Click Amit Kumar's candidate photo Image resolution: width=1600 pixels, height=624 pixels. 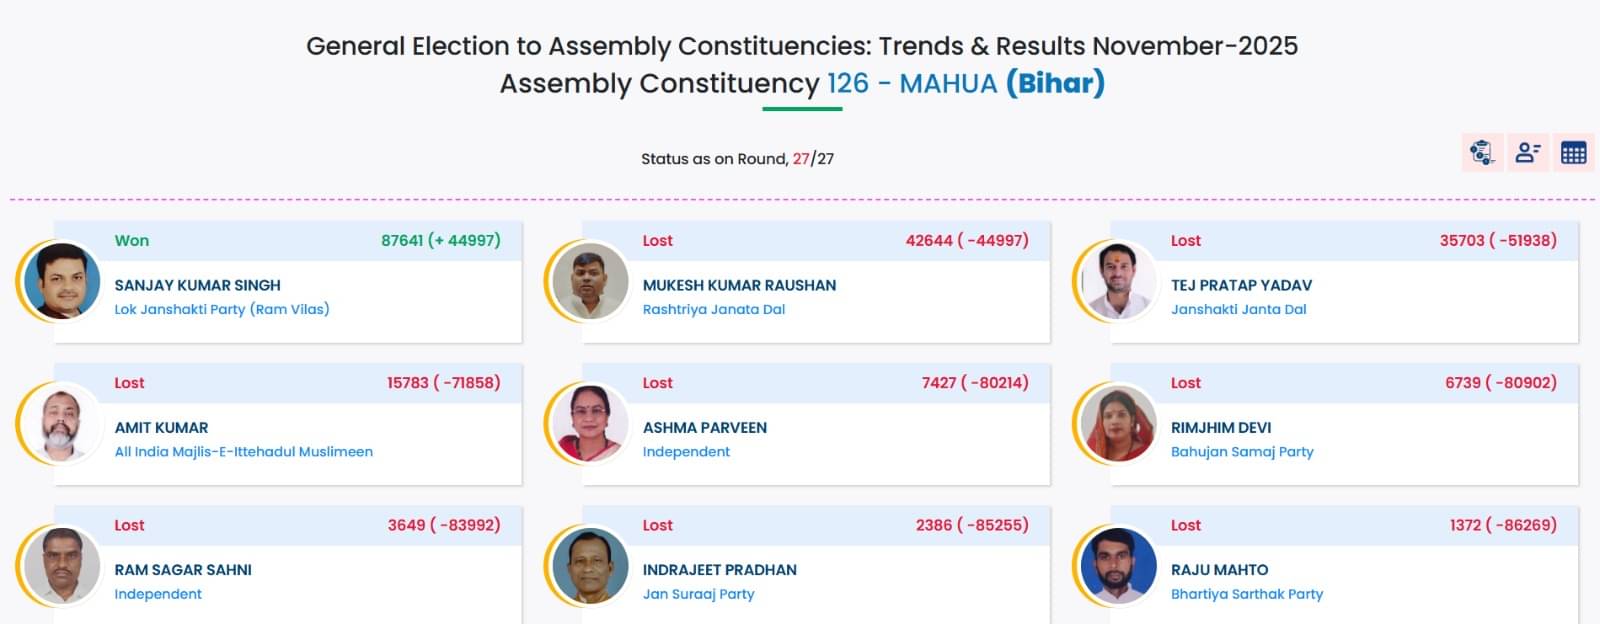click(x=62, y=424)
